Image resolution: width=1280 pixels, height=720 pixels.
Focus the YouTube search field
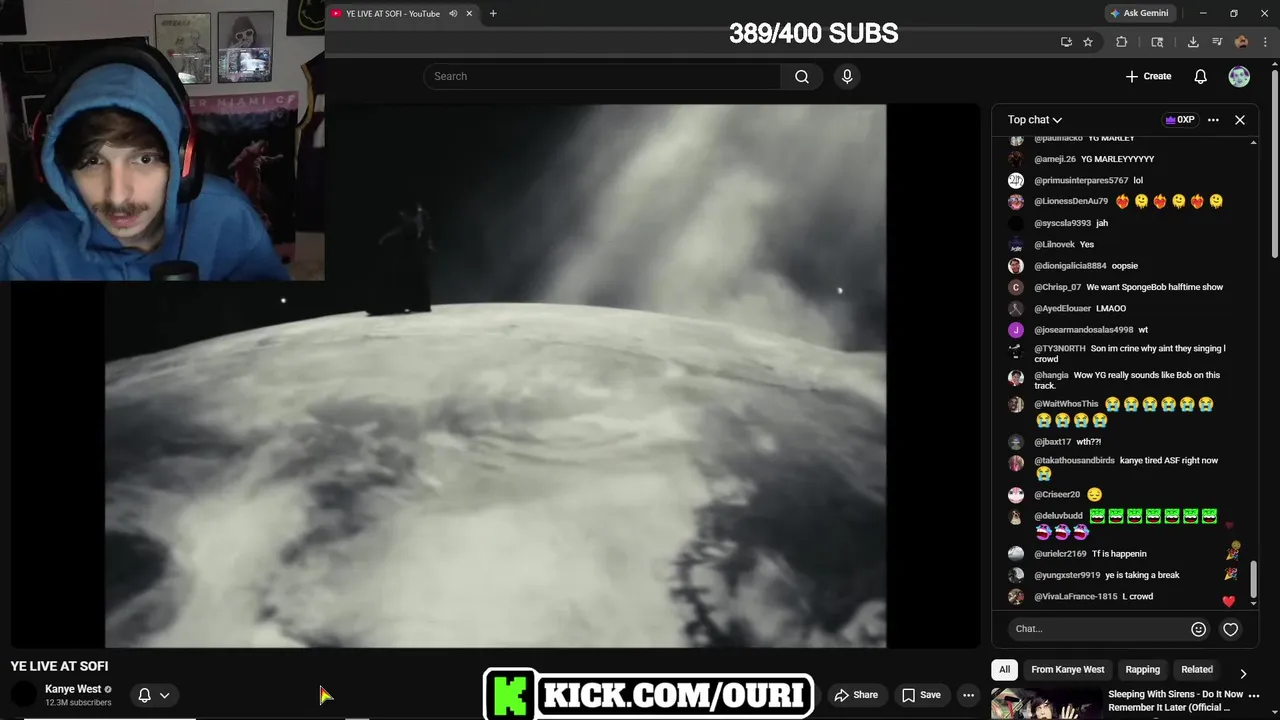click(602, 76)
